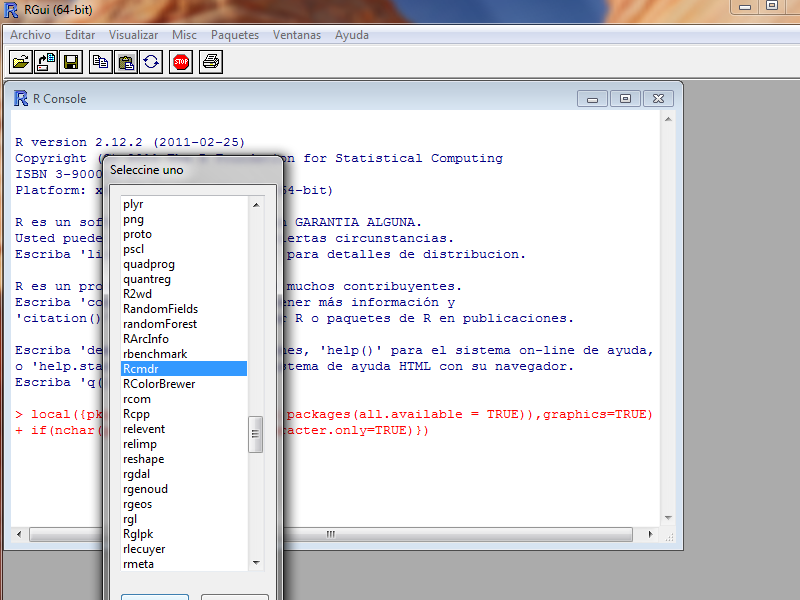The width and height of the screenshot is (800, 600).
Task: Click the Print toolbar icon
Action: click(x=211, y=62)
